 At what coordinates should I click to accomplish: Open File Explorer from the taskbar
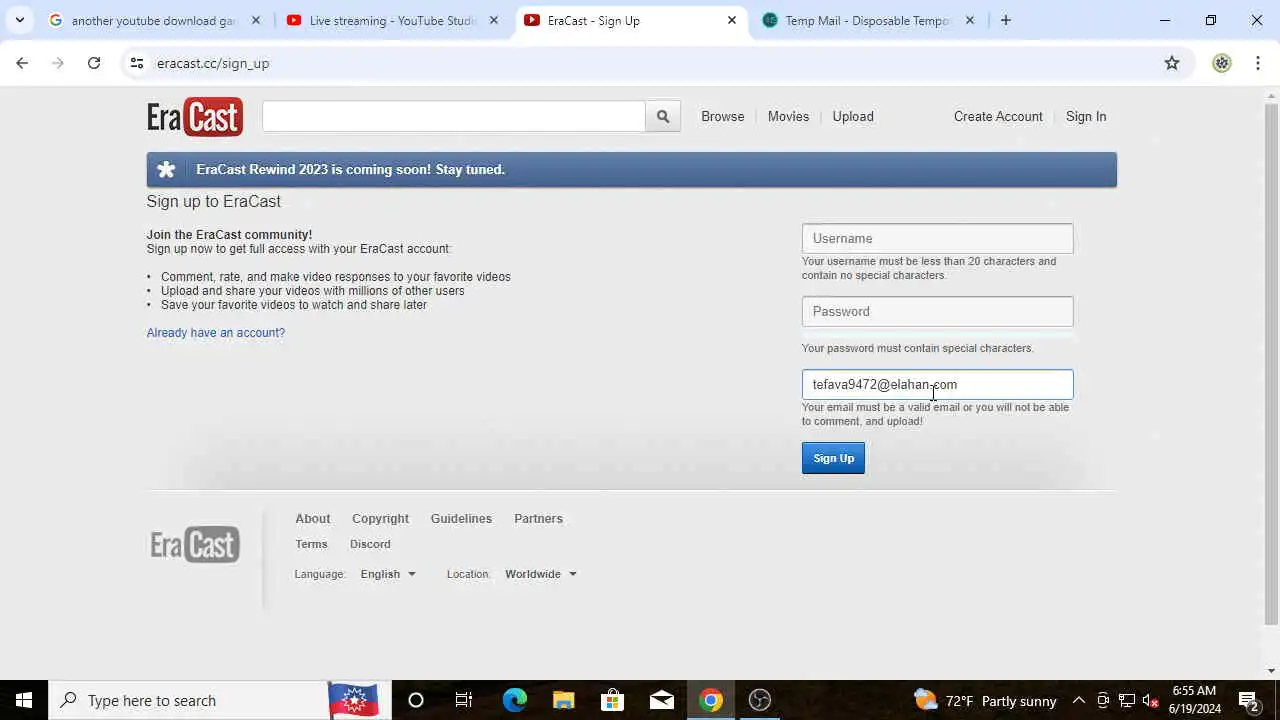pyautogui.click(x=563, y=700)
